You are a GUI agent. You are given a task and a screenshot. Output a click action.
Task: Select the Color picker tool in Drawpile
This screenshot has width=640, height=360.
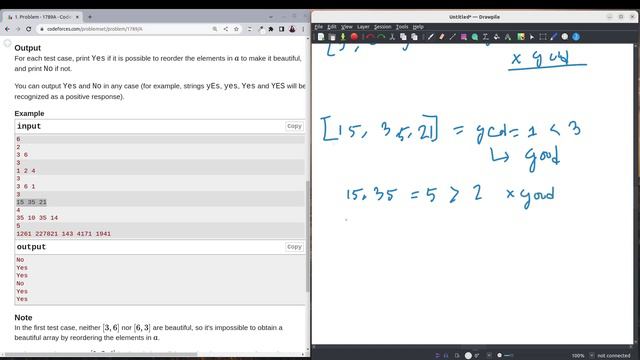coord(520,37)
